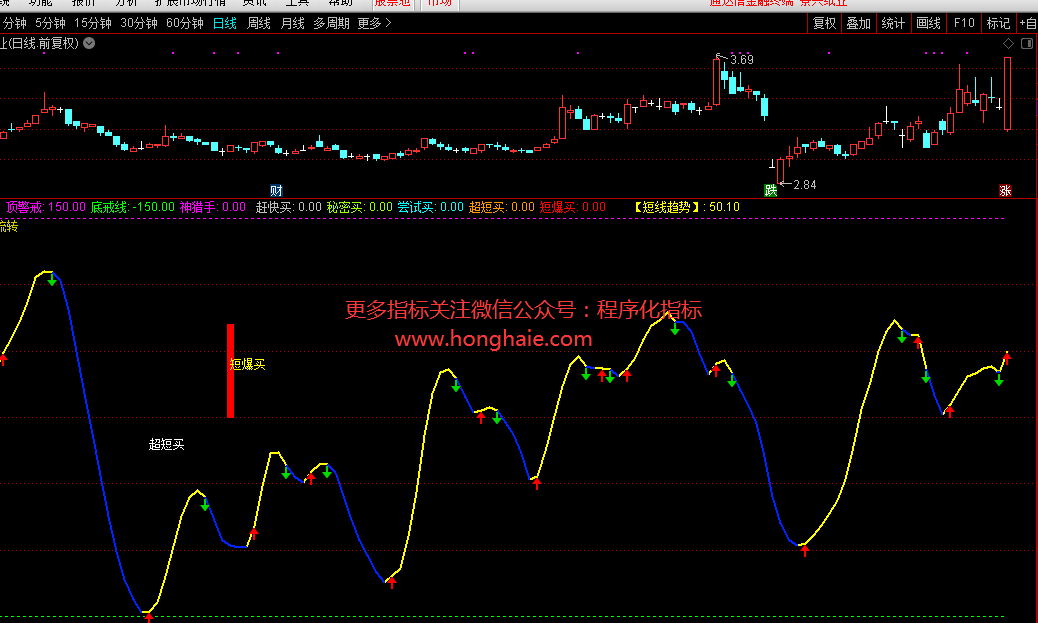Open the 统计 statistics tool
The height and width of the screenshot is (623, 1038).
click(893, 23)
